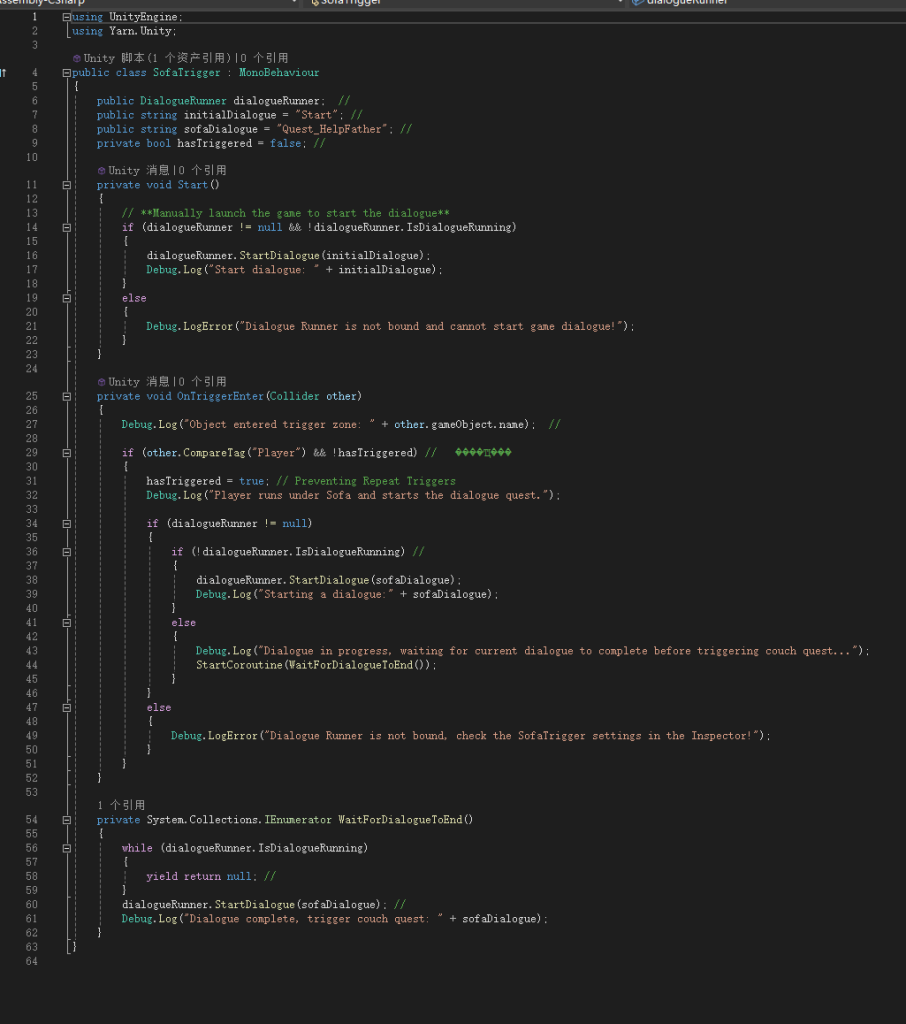Click 'Debug.LogError' on line 49
Image resolution: width=906 pixels, height=1024 pixels.
214,736
